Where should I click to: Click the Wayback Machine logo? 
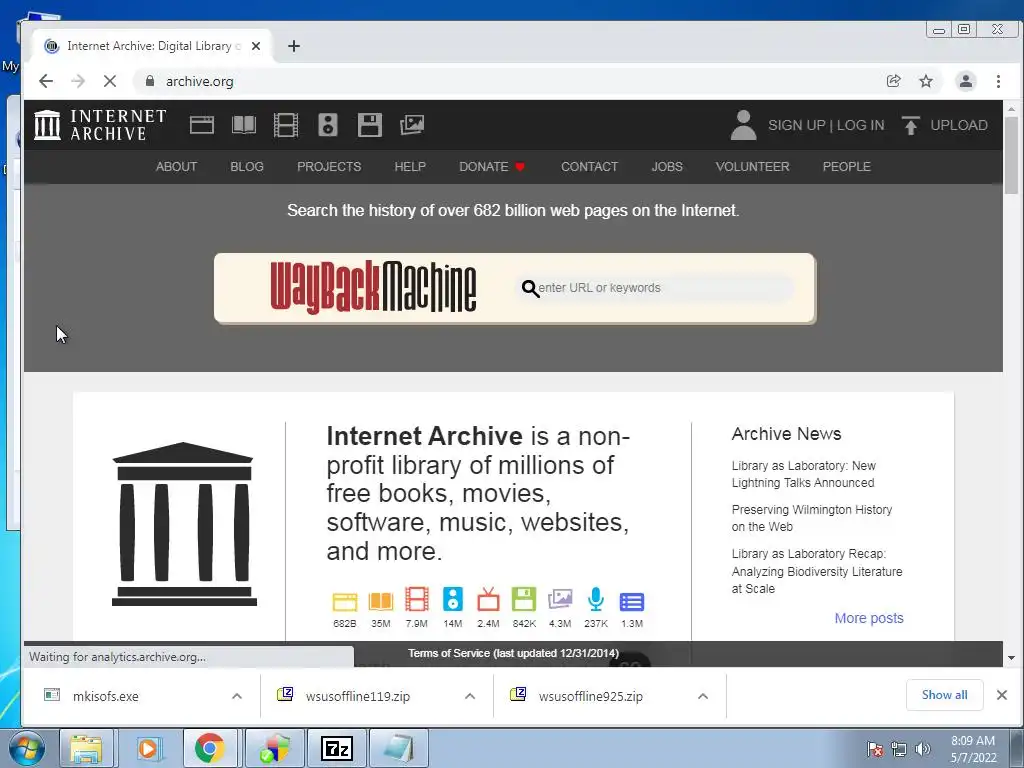pos(373,287)
